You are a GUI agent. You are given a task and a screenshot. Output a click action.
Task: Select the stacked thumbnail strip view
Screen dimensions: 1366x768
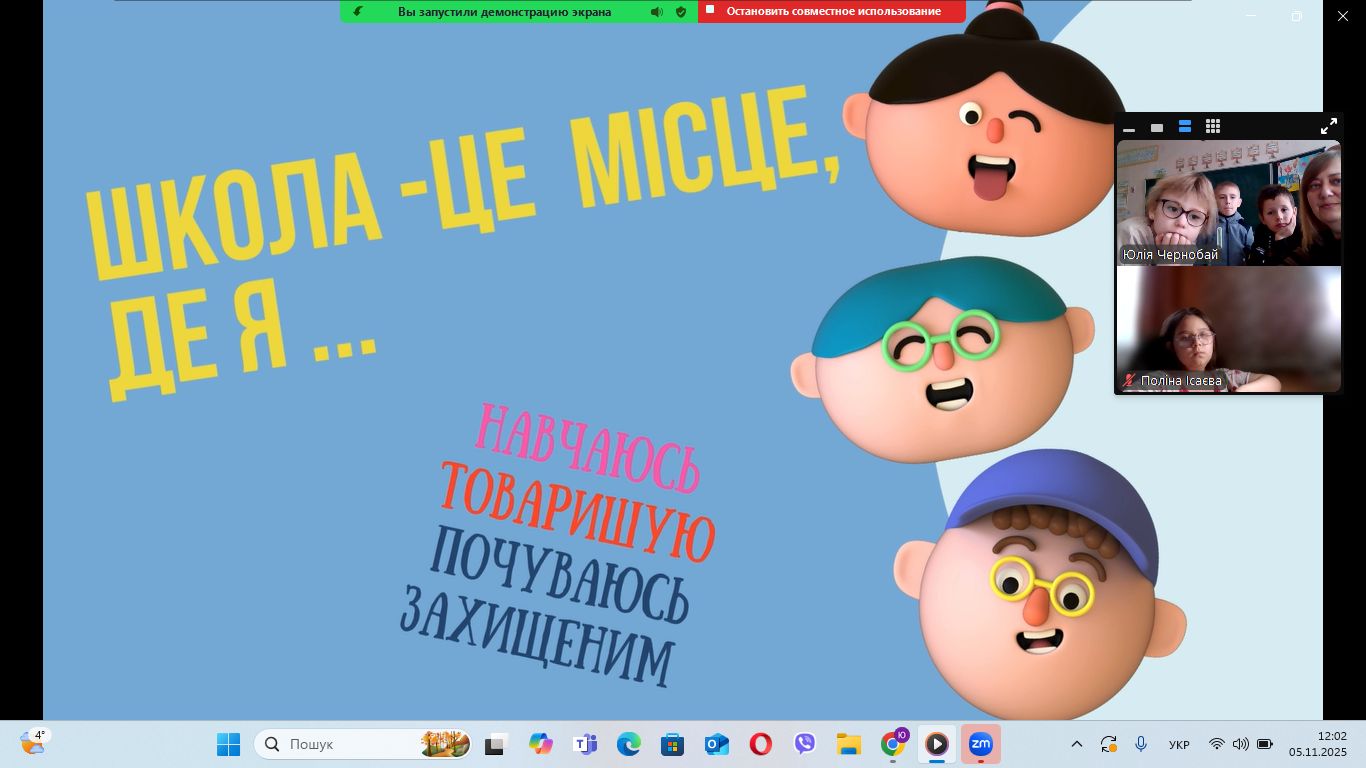point(1185,127)
